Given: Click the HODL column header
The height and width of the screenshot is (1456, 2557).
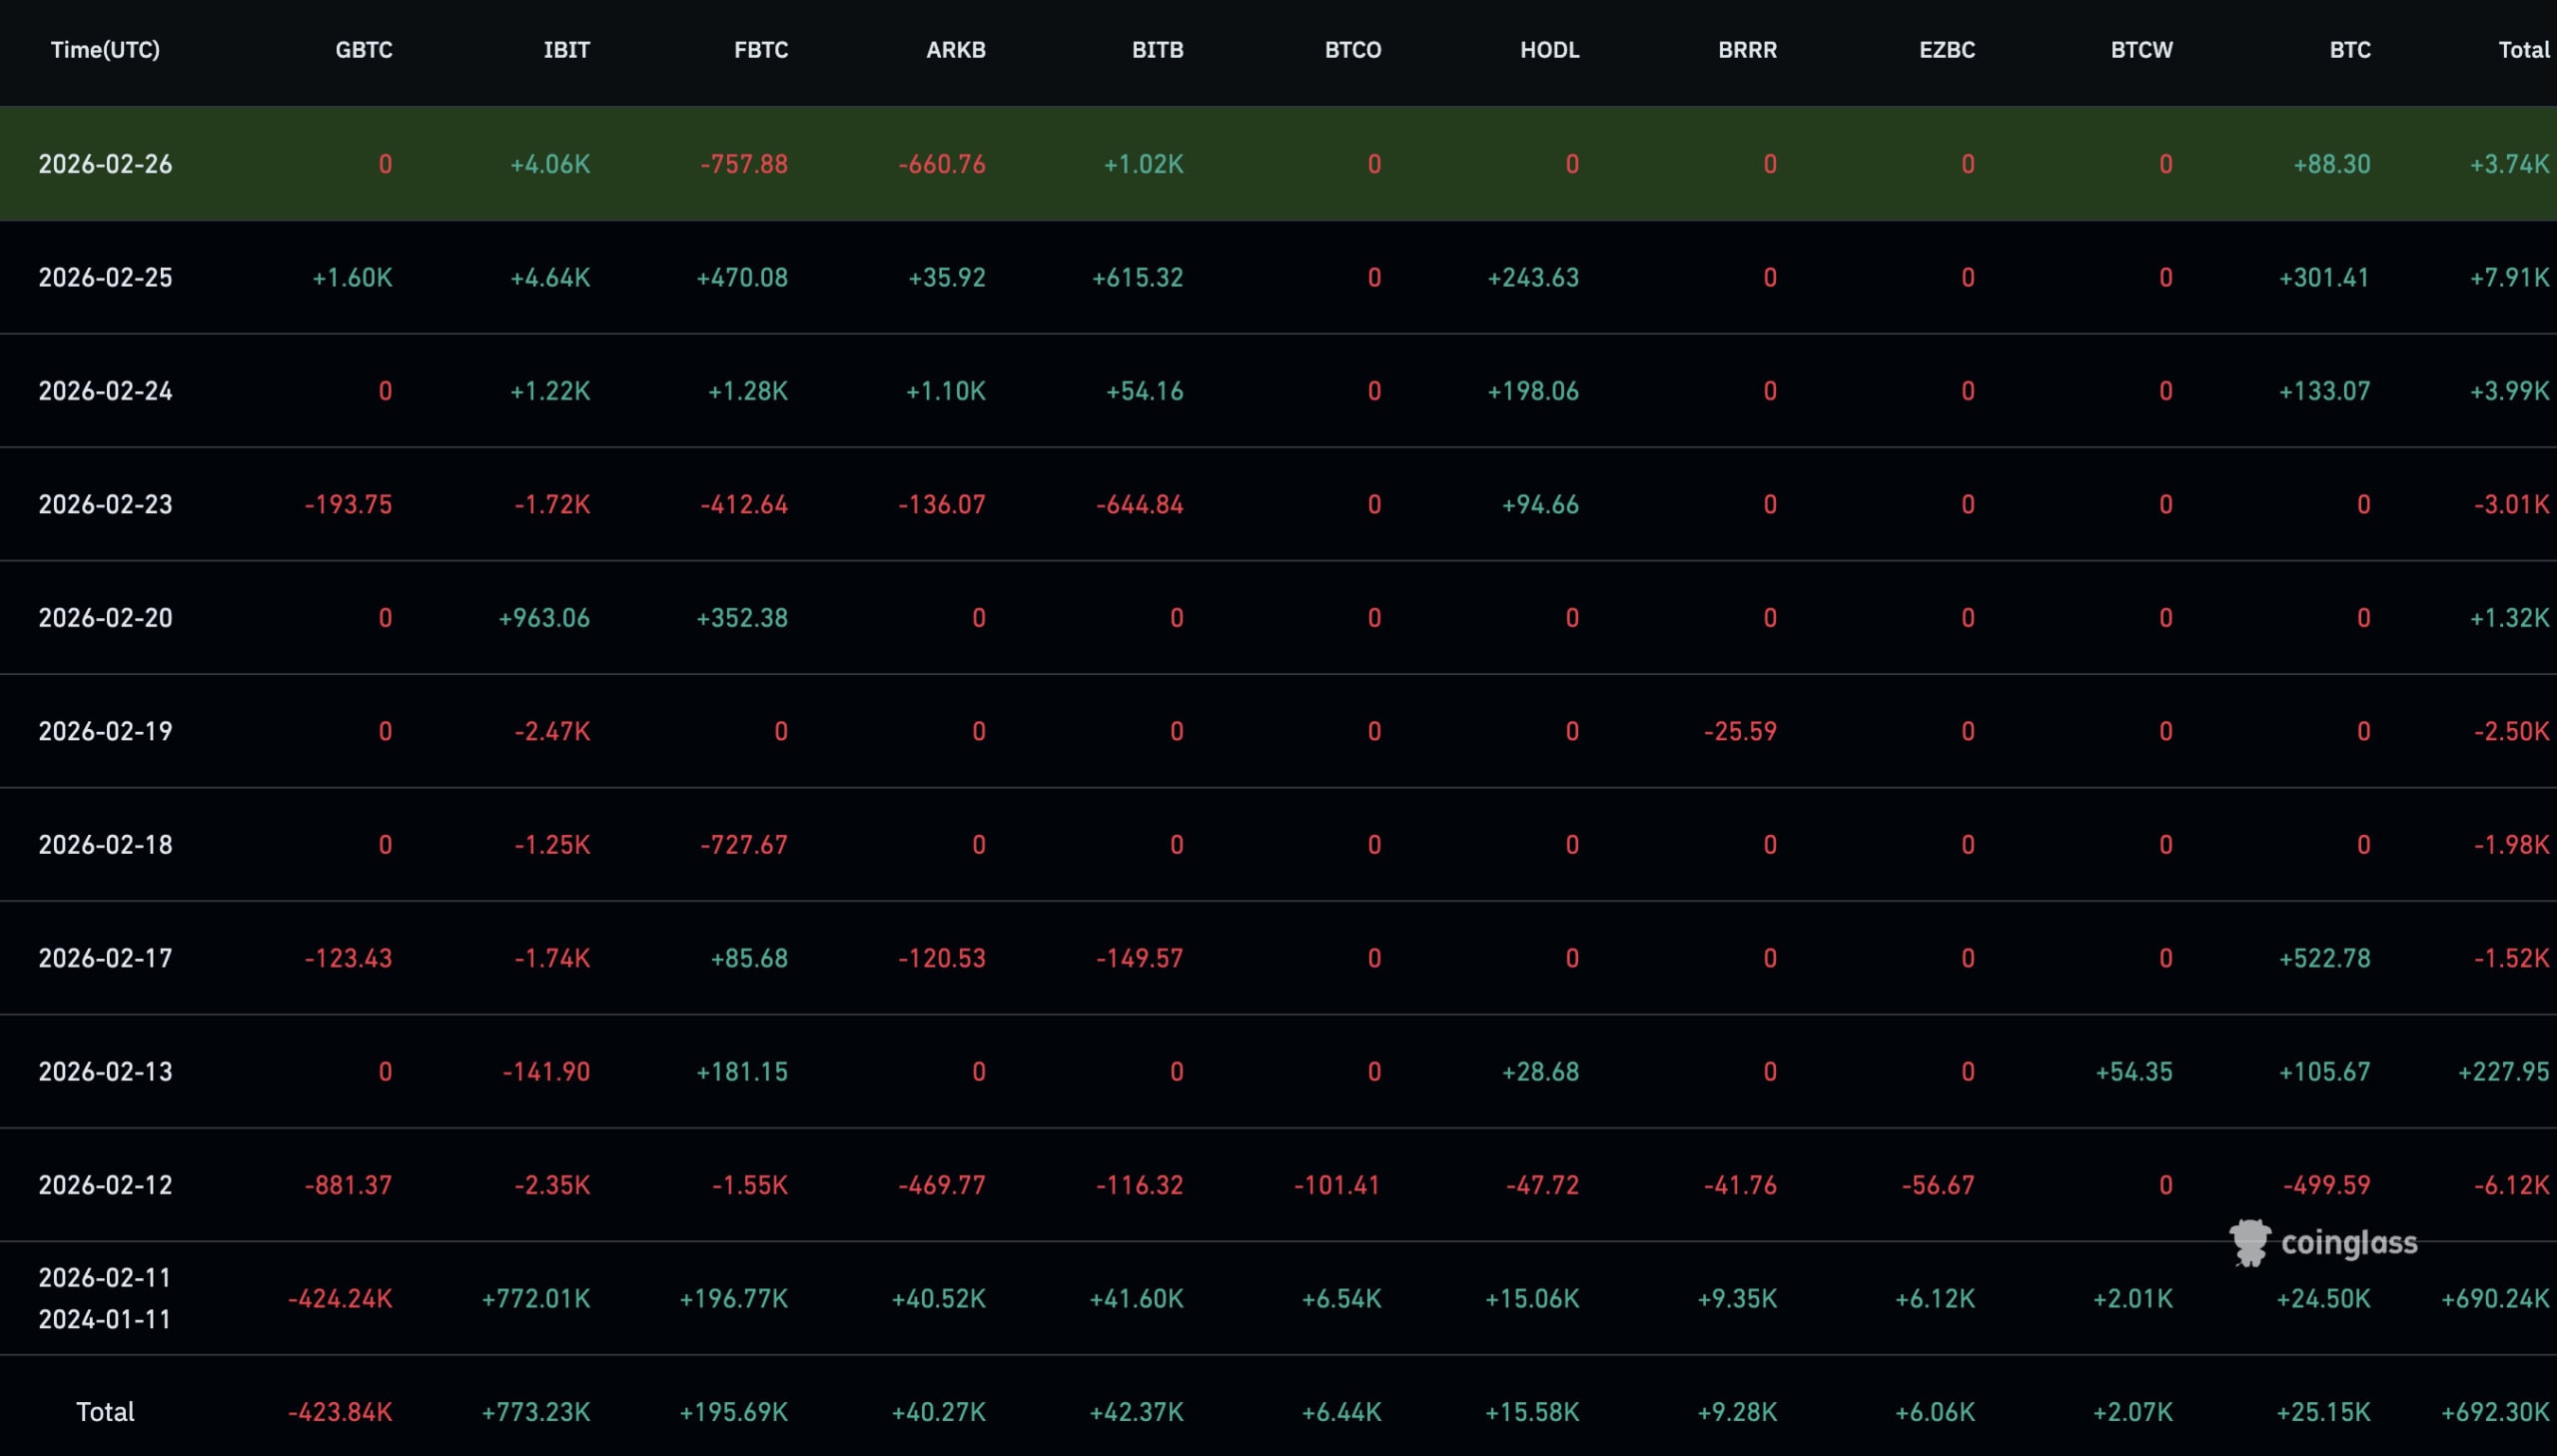Looking at the screenshot, I should point(1549,50).
